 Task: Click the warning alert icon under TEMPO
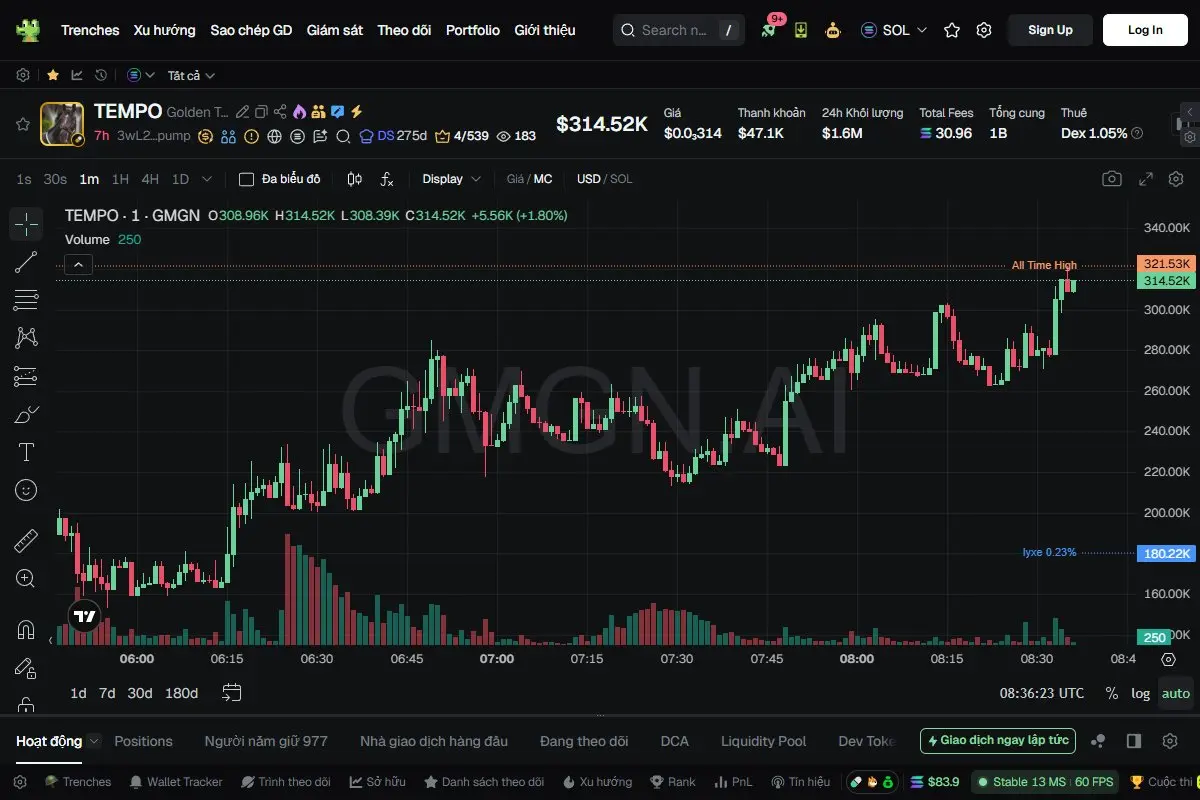coord(251,136)
